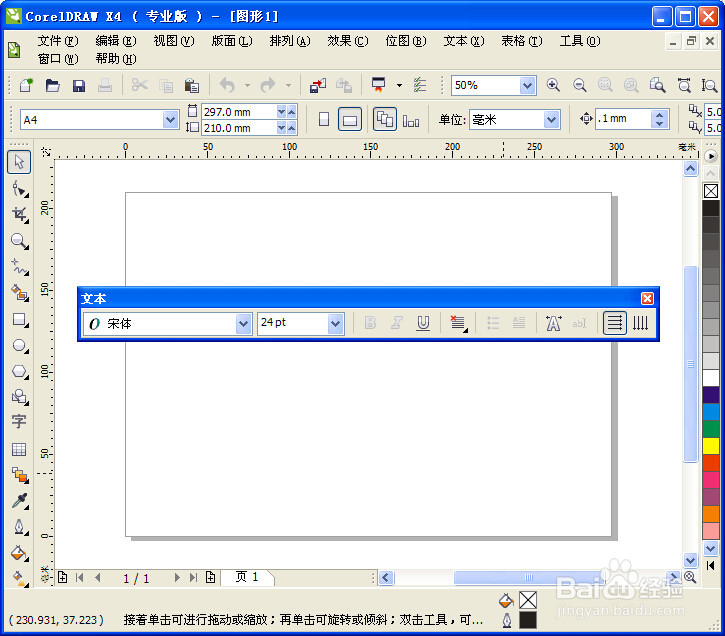This screenshot has height=636, width=725.
Task: Select the Text tool (字)
Action: click(19, 422)
